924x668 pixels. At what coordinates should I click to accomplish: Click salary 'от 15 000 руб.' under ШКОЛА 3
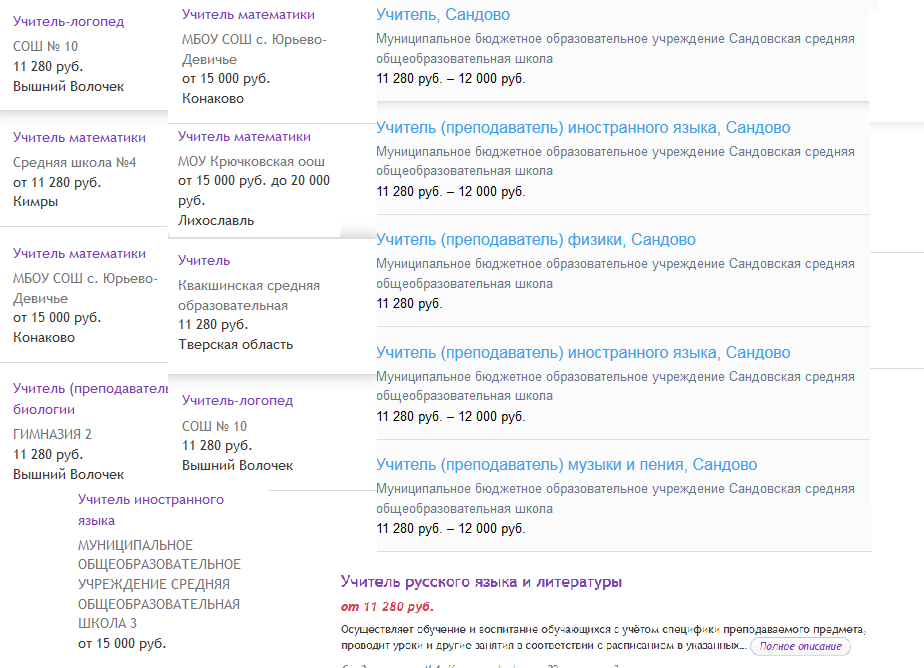(121, 643)
